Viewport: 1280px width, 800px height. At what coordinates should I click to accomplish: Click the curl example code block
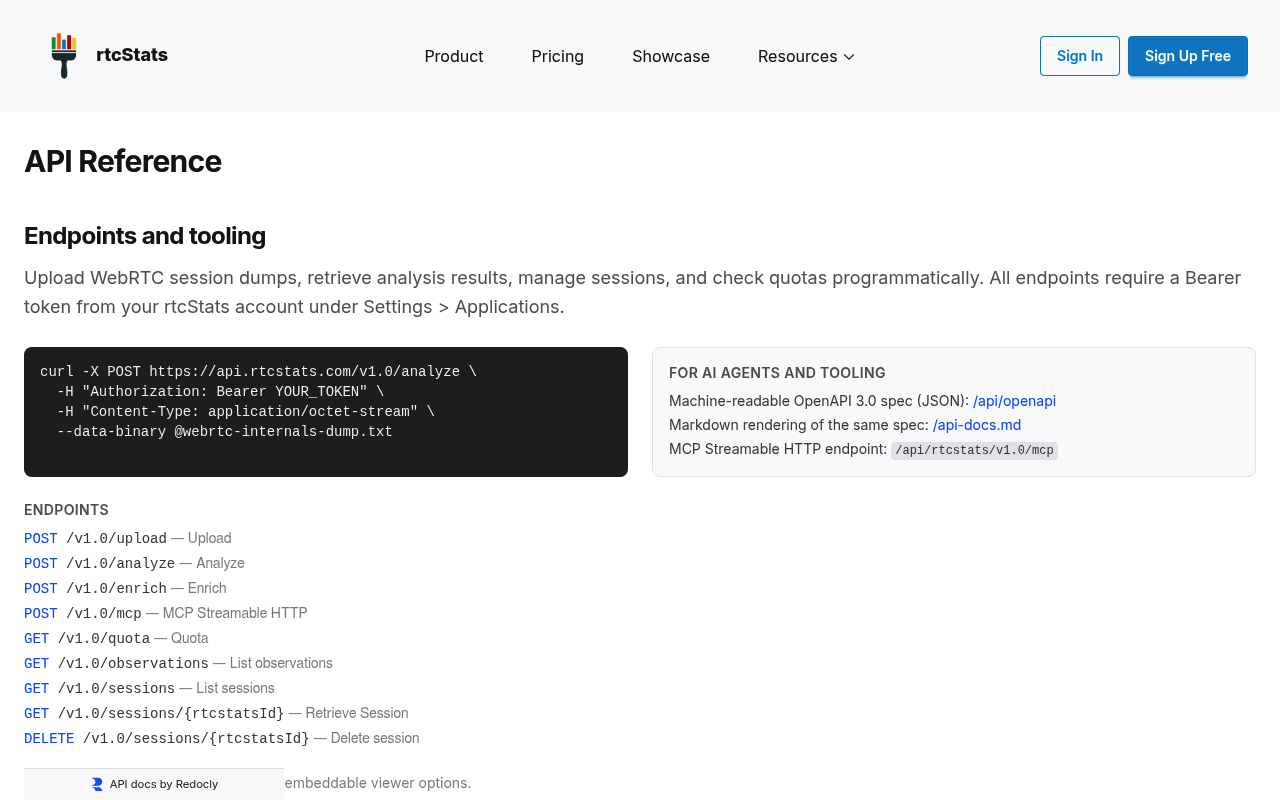coord(326,412)
